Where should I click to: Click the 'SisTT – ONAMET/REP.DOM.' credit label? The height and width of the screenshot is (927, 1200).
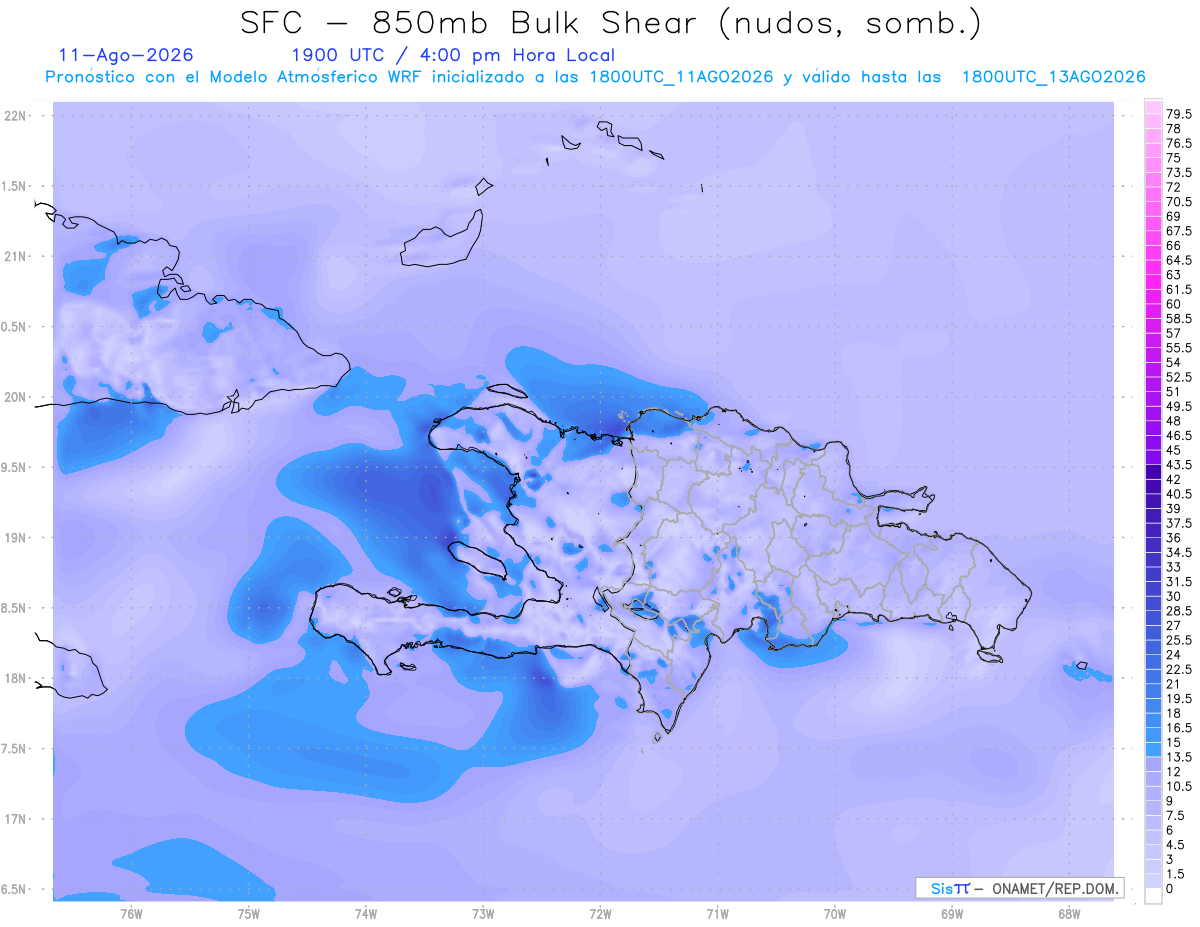pyautogui.click(x=1020, y=888)
